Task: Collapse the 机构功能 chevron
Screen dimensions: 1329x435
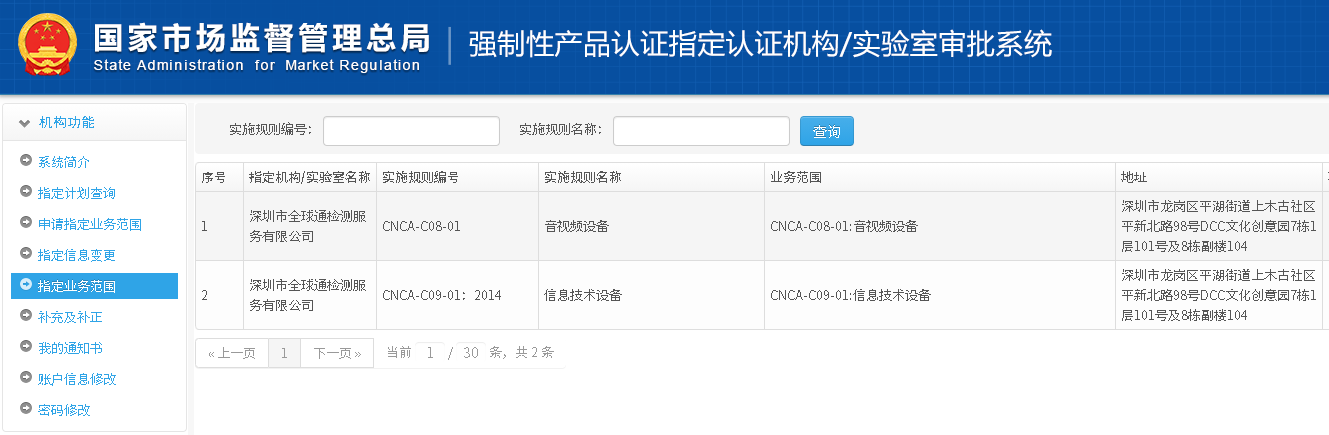Action: (24, 123)
